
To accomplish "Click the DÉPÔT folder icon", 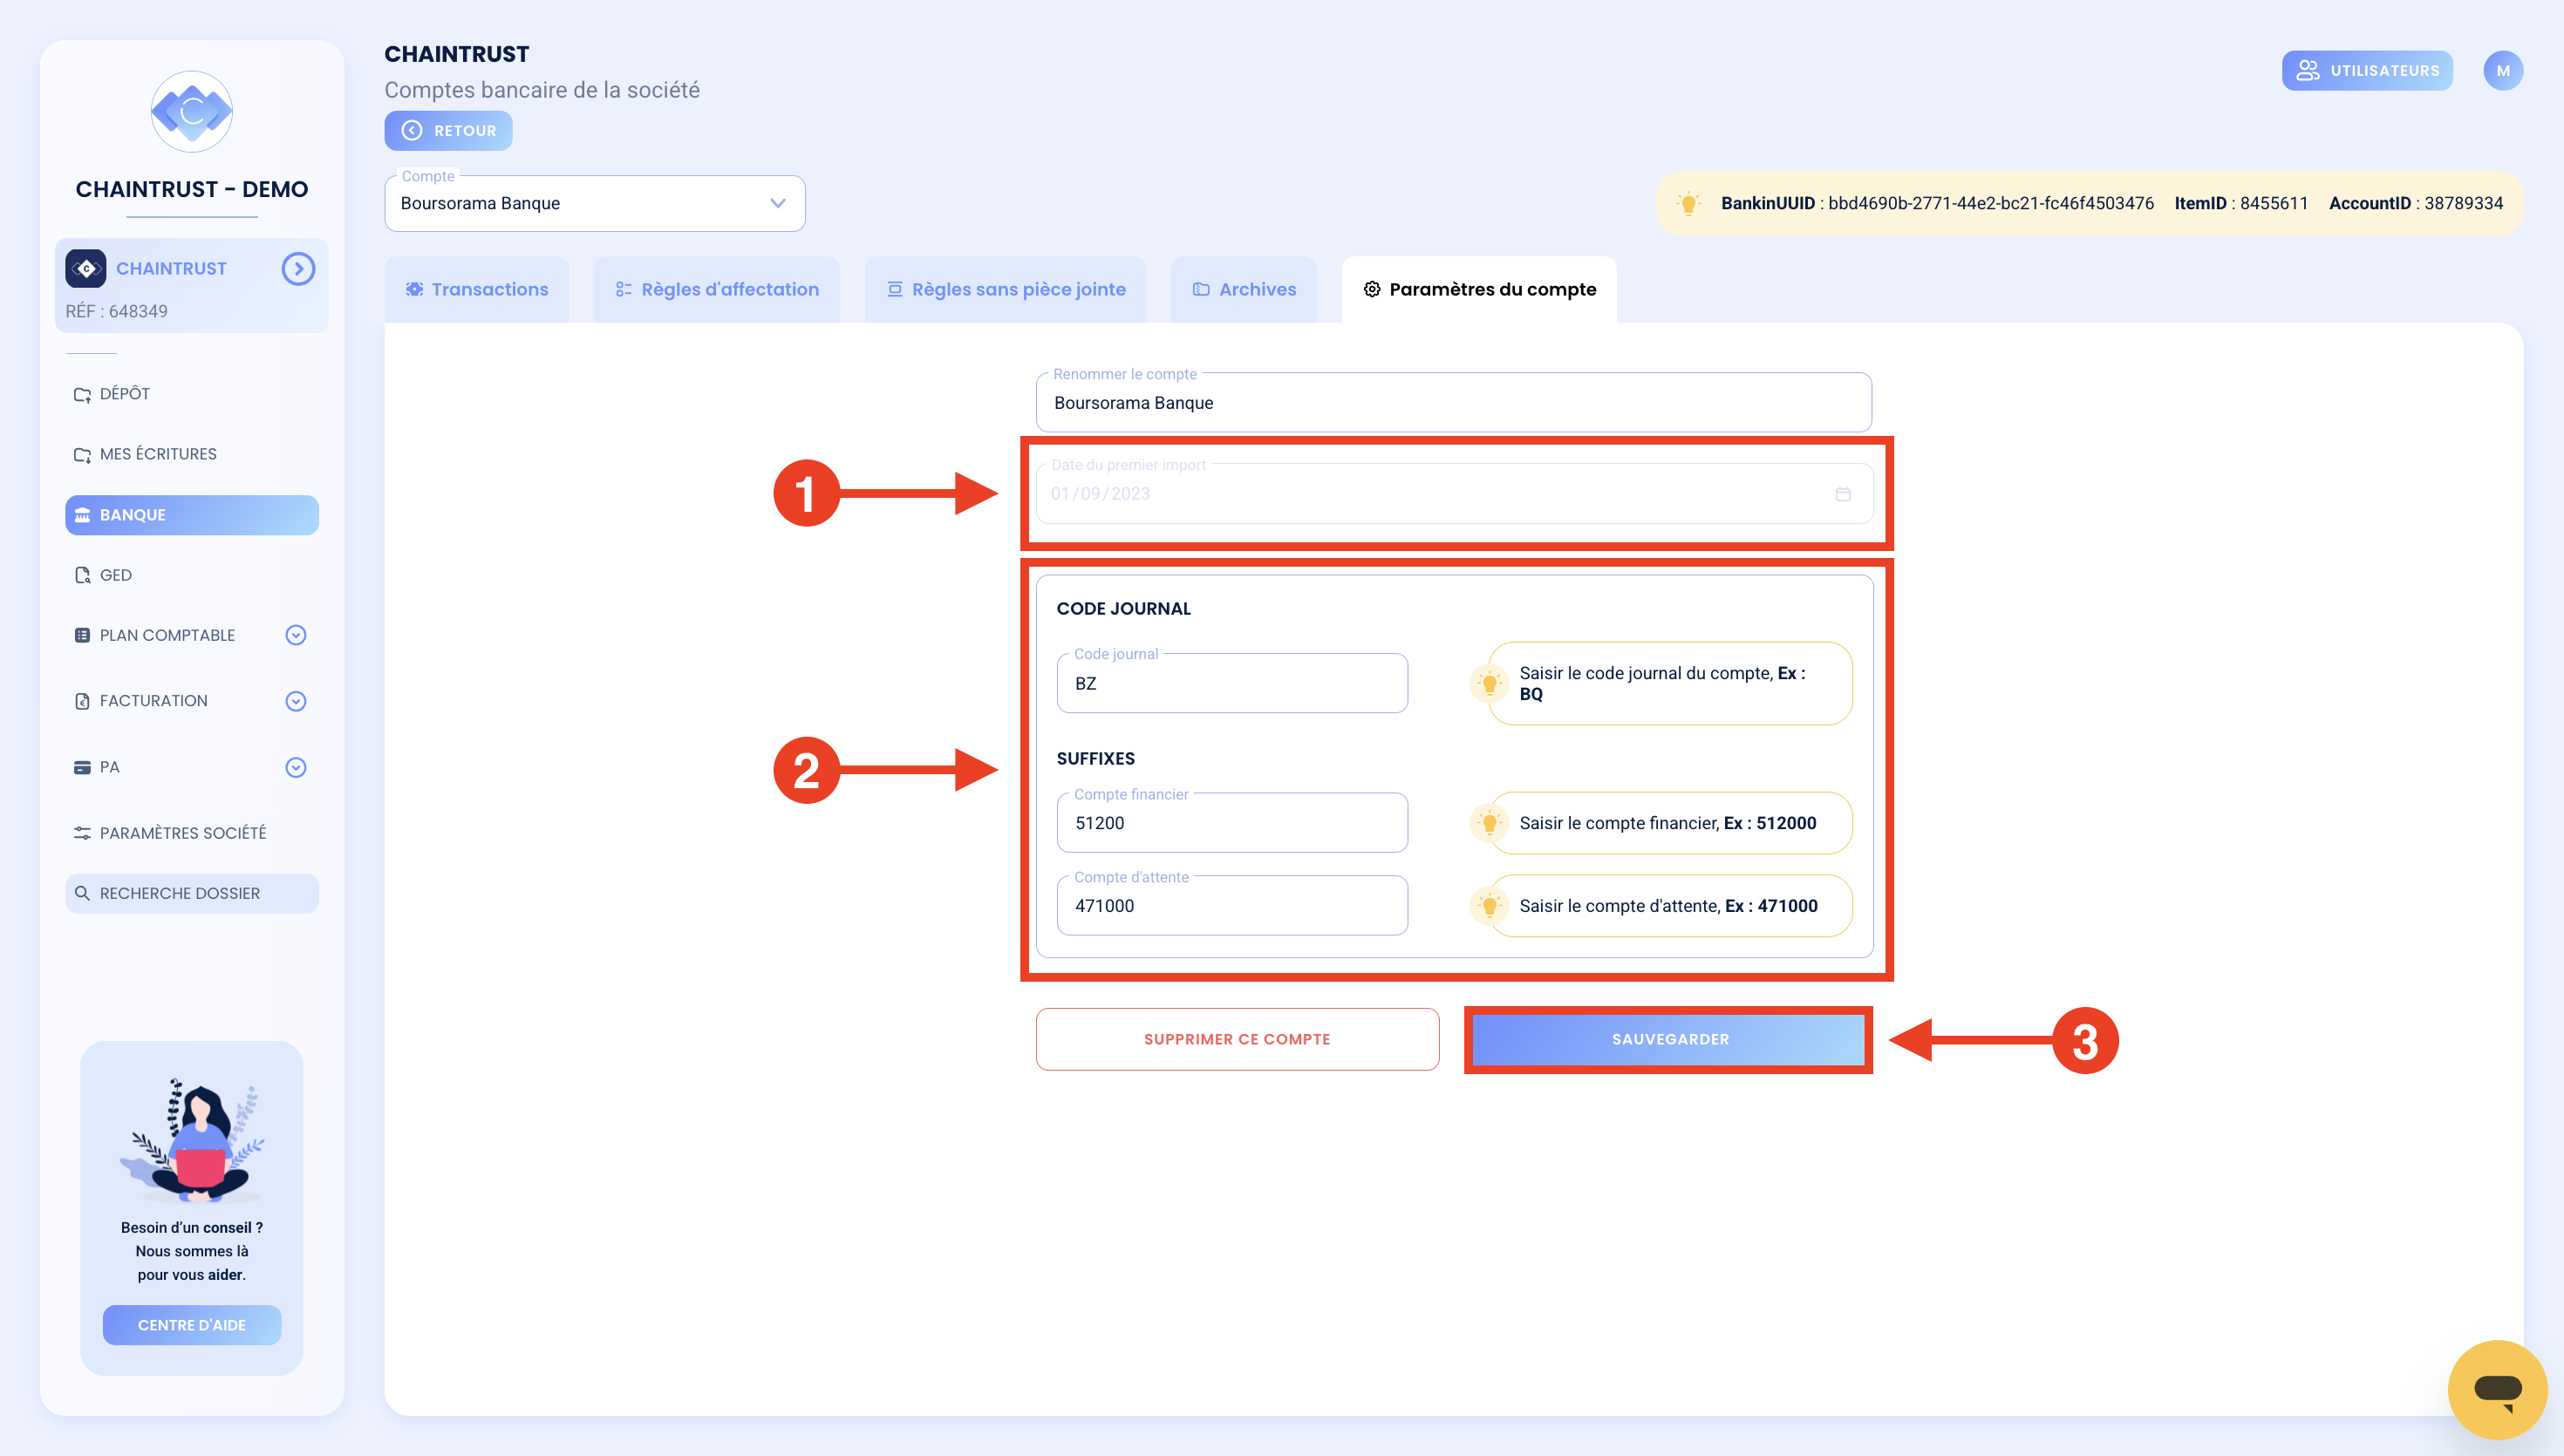I will click(82, 394).
